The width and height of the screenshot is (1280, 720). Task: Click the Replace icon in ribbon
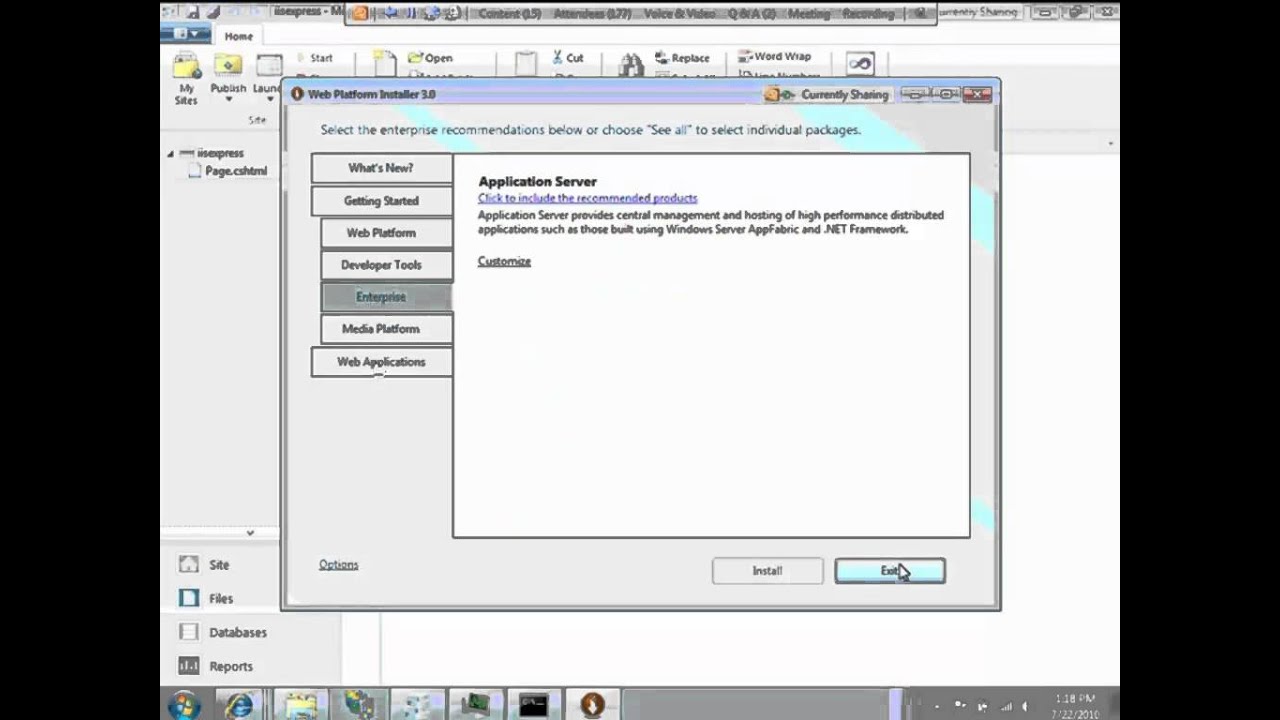tap(663, 58)
